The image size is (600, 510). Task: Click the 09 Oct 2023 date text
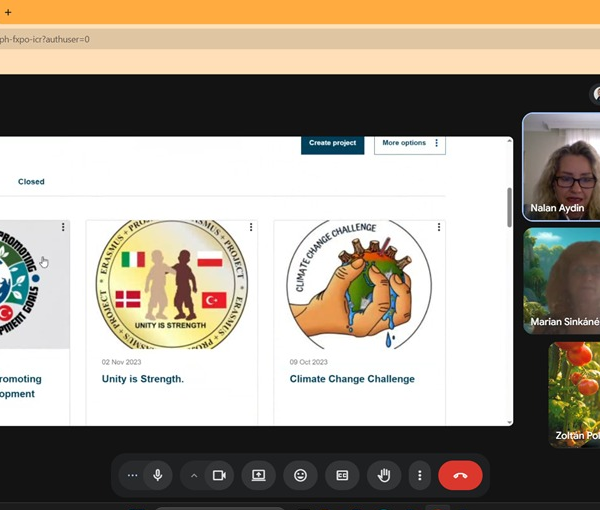(x=308, y=362)
